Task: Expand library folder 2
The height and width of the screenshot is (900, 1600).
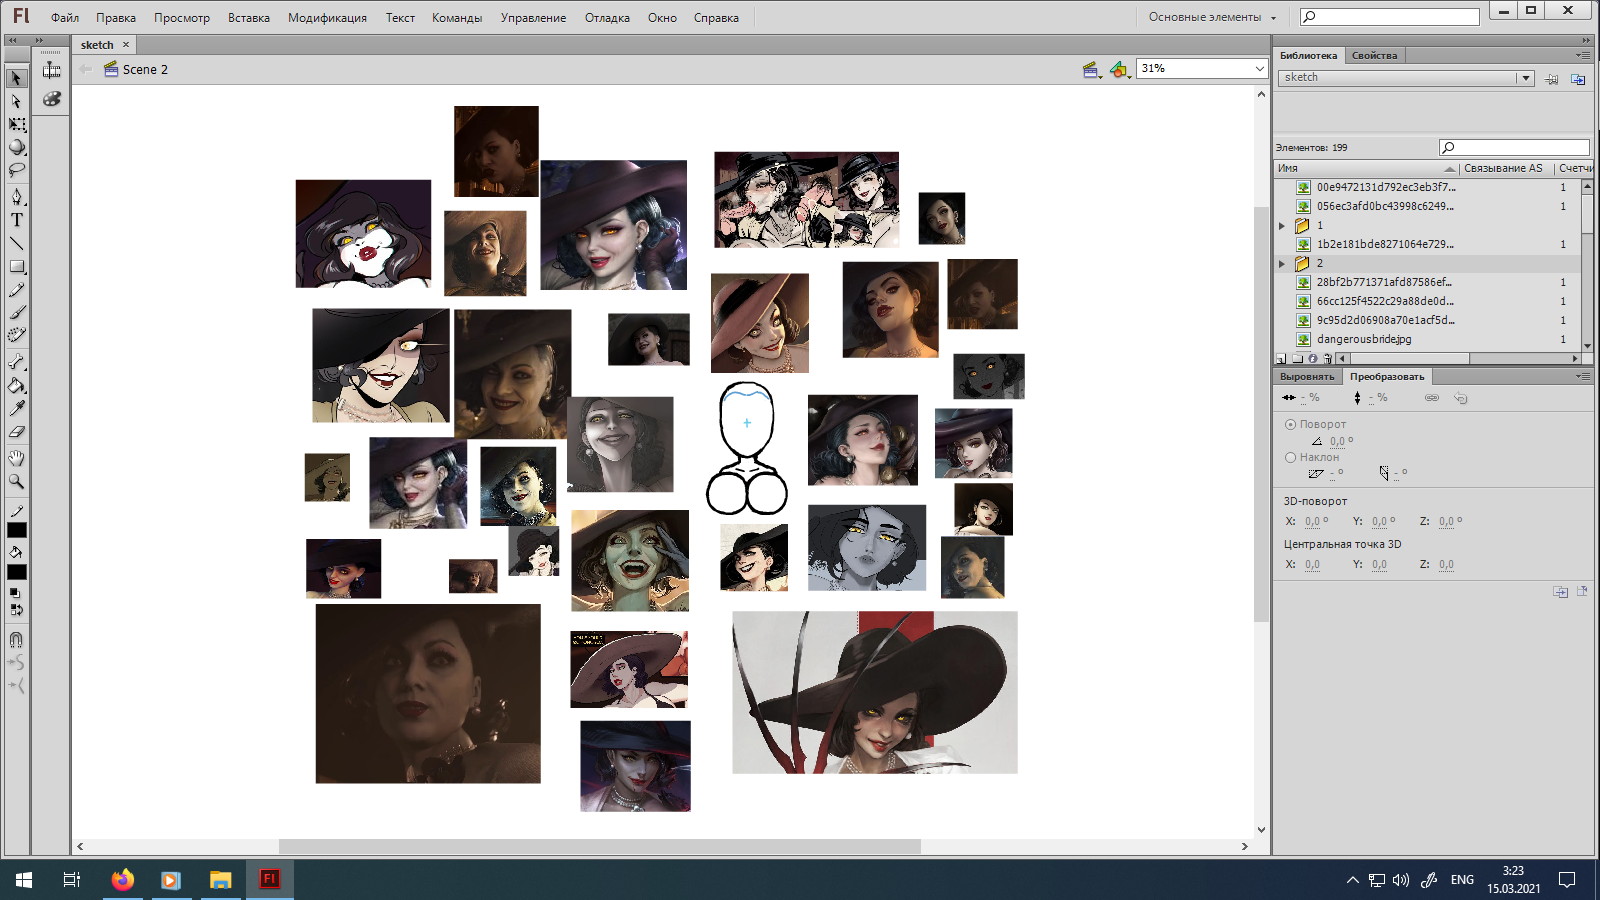Action: click(1282, 264)
